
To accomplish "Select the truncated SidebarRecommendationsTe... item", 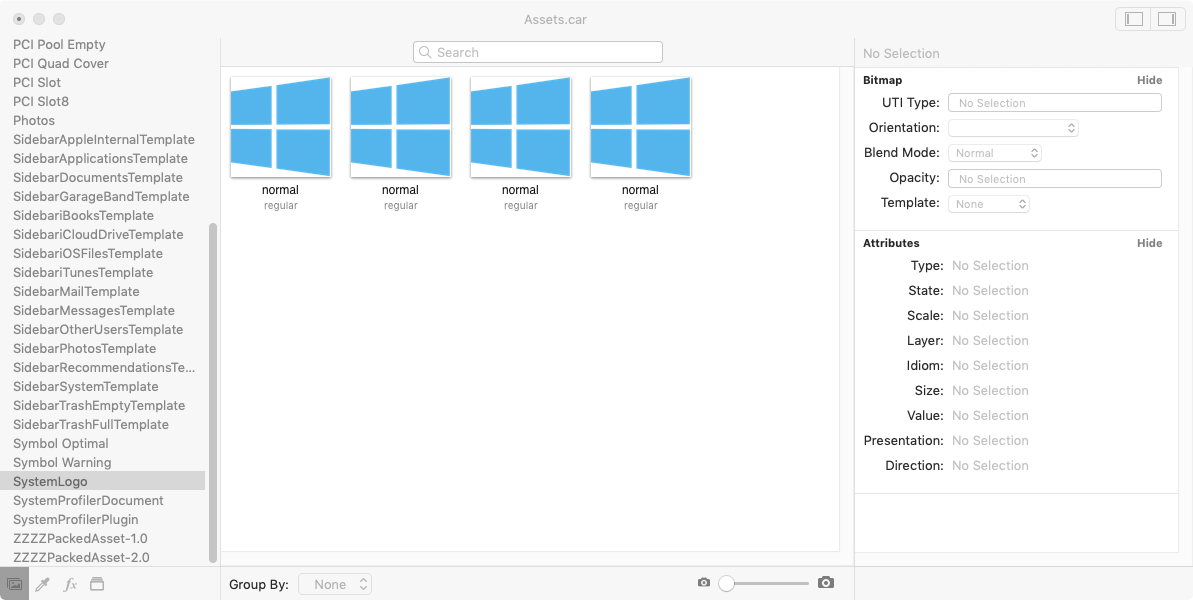I will (x=103, y=367).
